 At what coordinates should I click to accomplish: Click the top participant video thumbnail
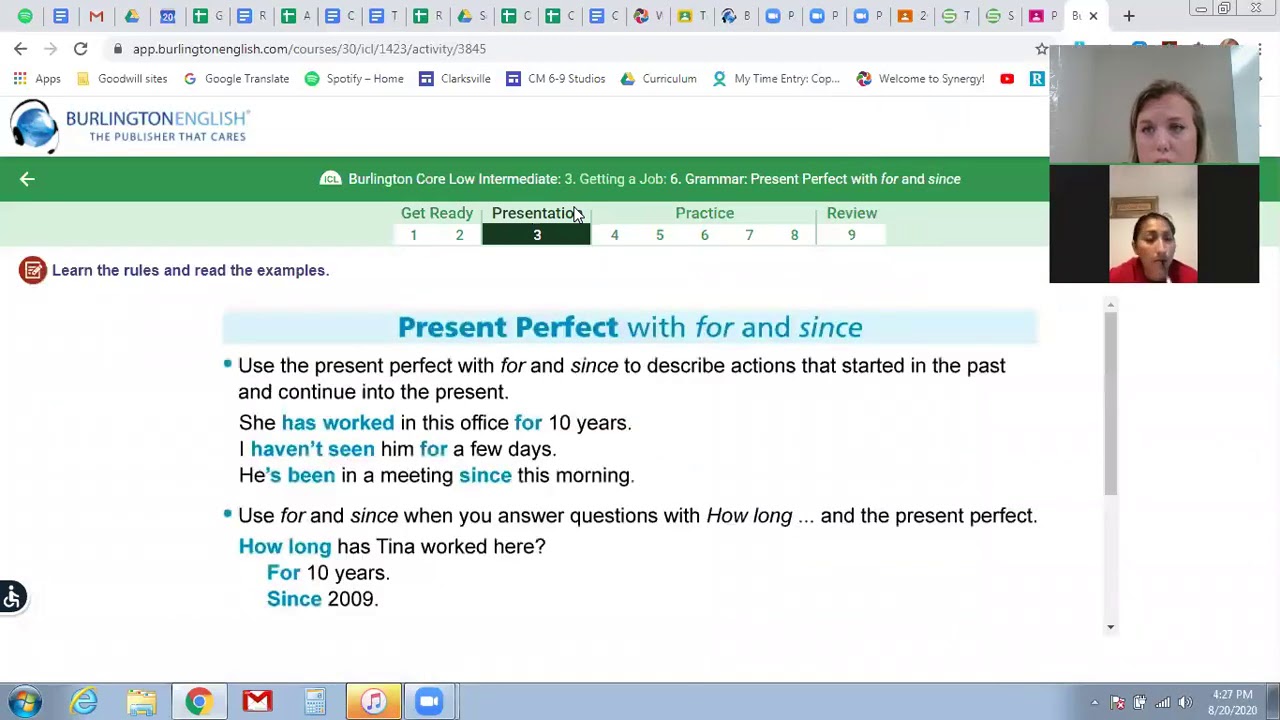[1154, 103]
